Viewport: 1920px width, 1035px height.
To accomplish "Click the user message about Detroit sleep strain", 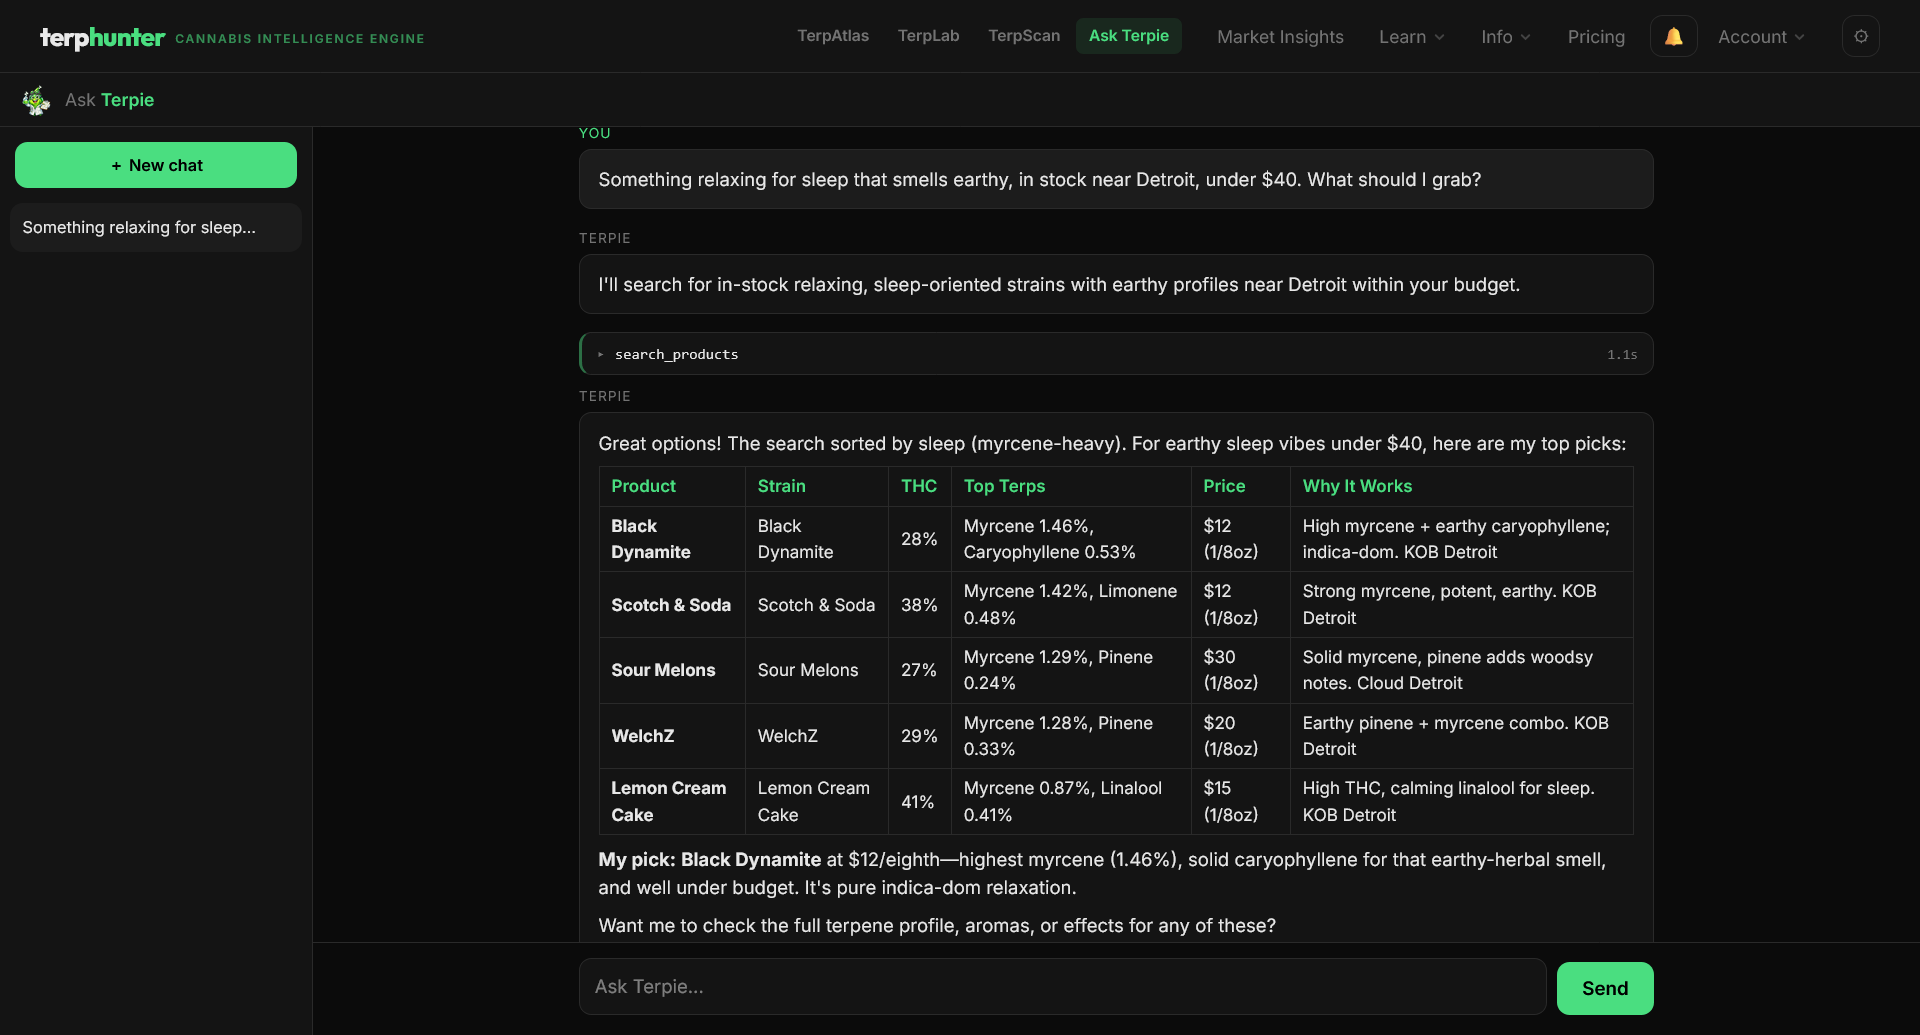I will [1116, 179].
